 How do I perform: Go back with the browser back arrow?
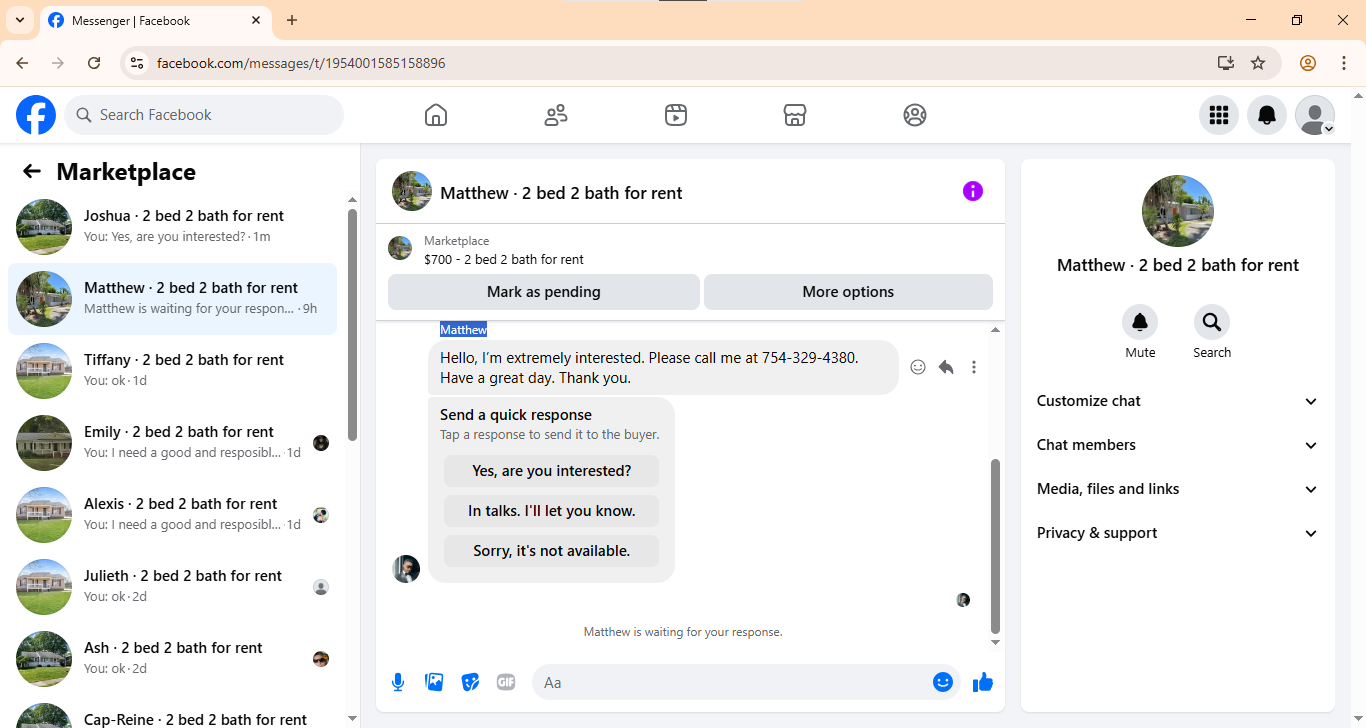coord(22,63)
